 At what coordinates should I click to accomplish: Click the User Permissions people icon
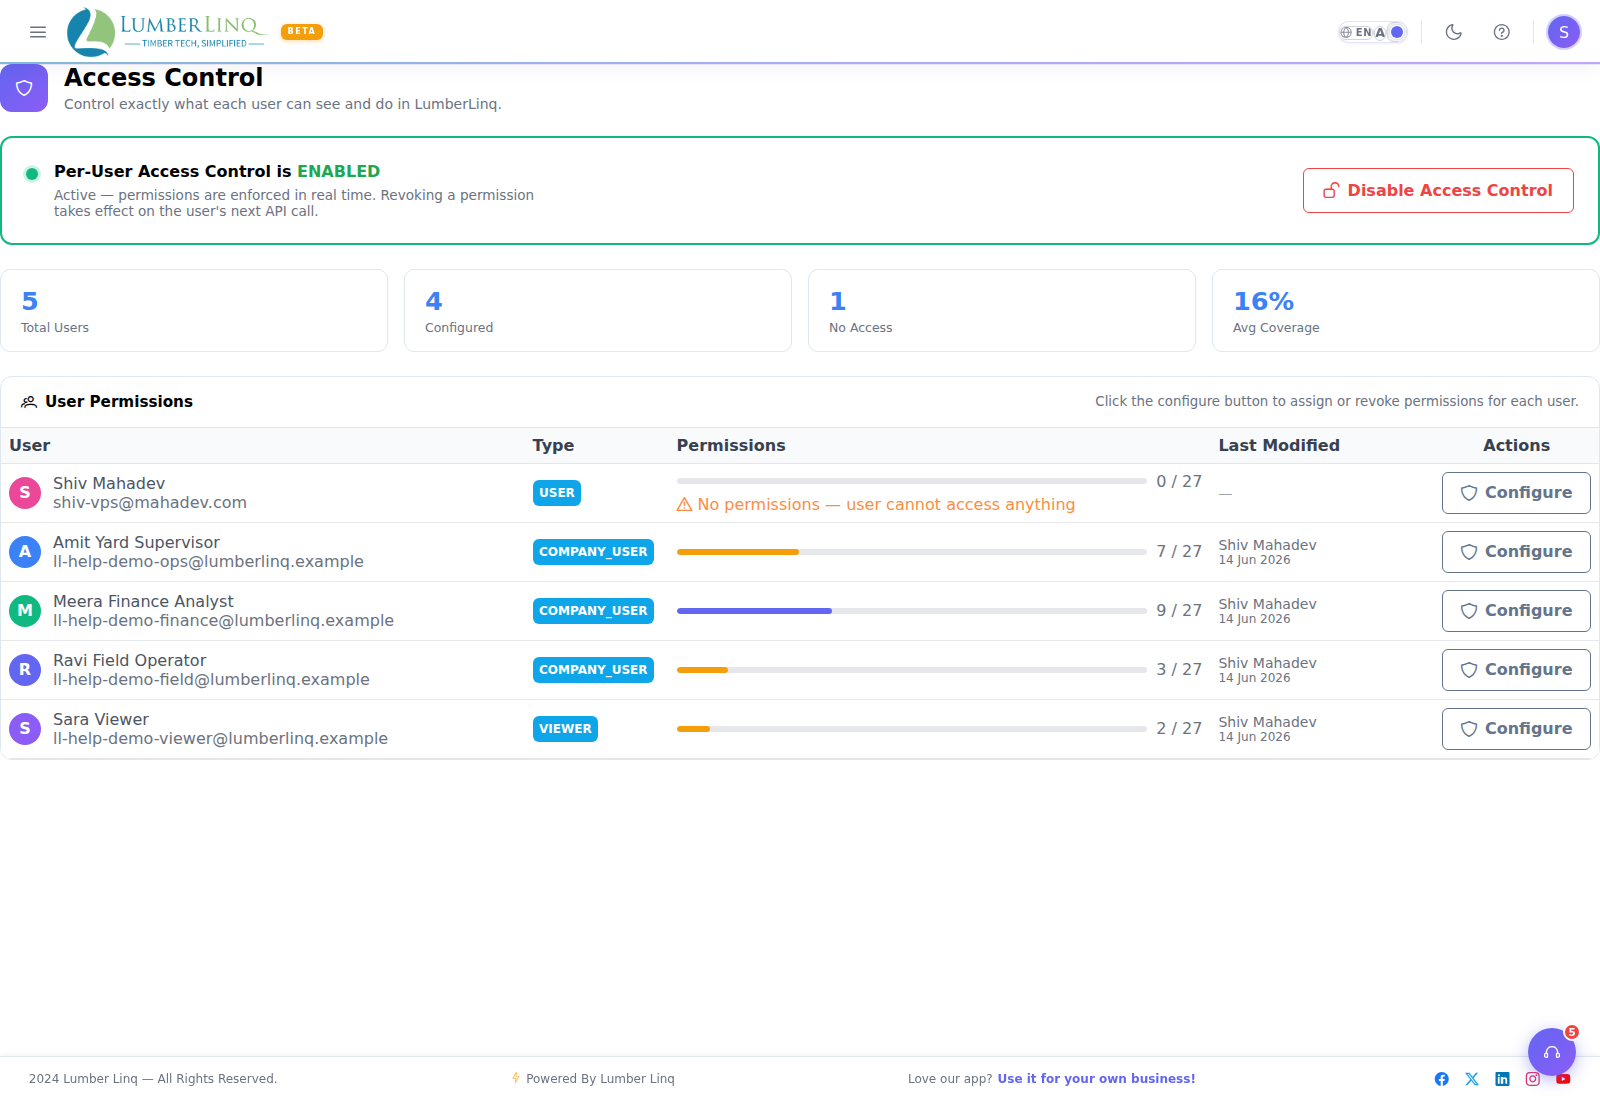[29, 402]
